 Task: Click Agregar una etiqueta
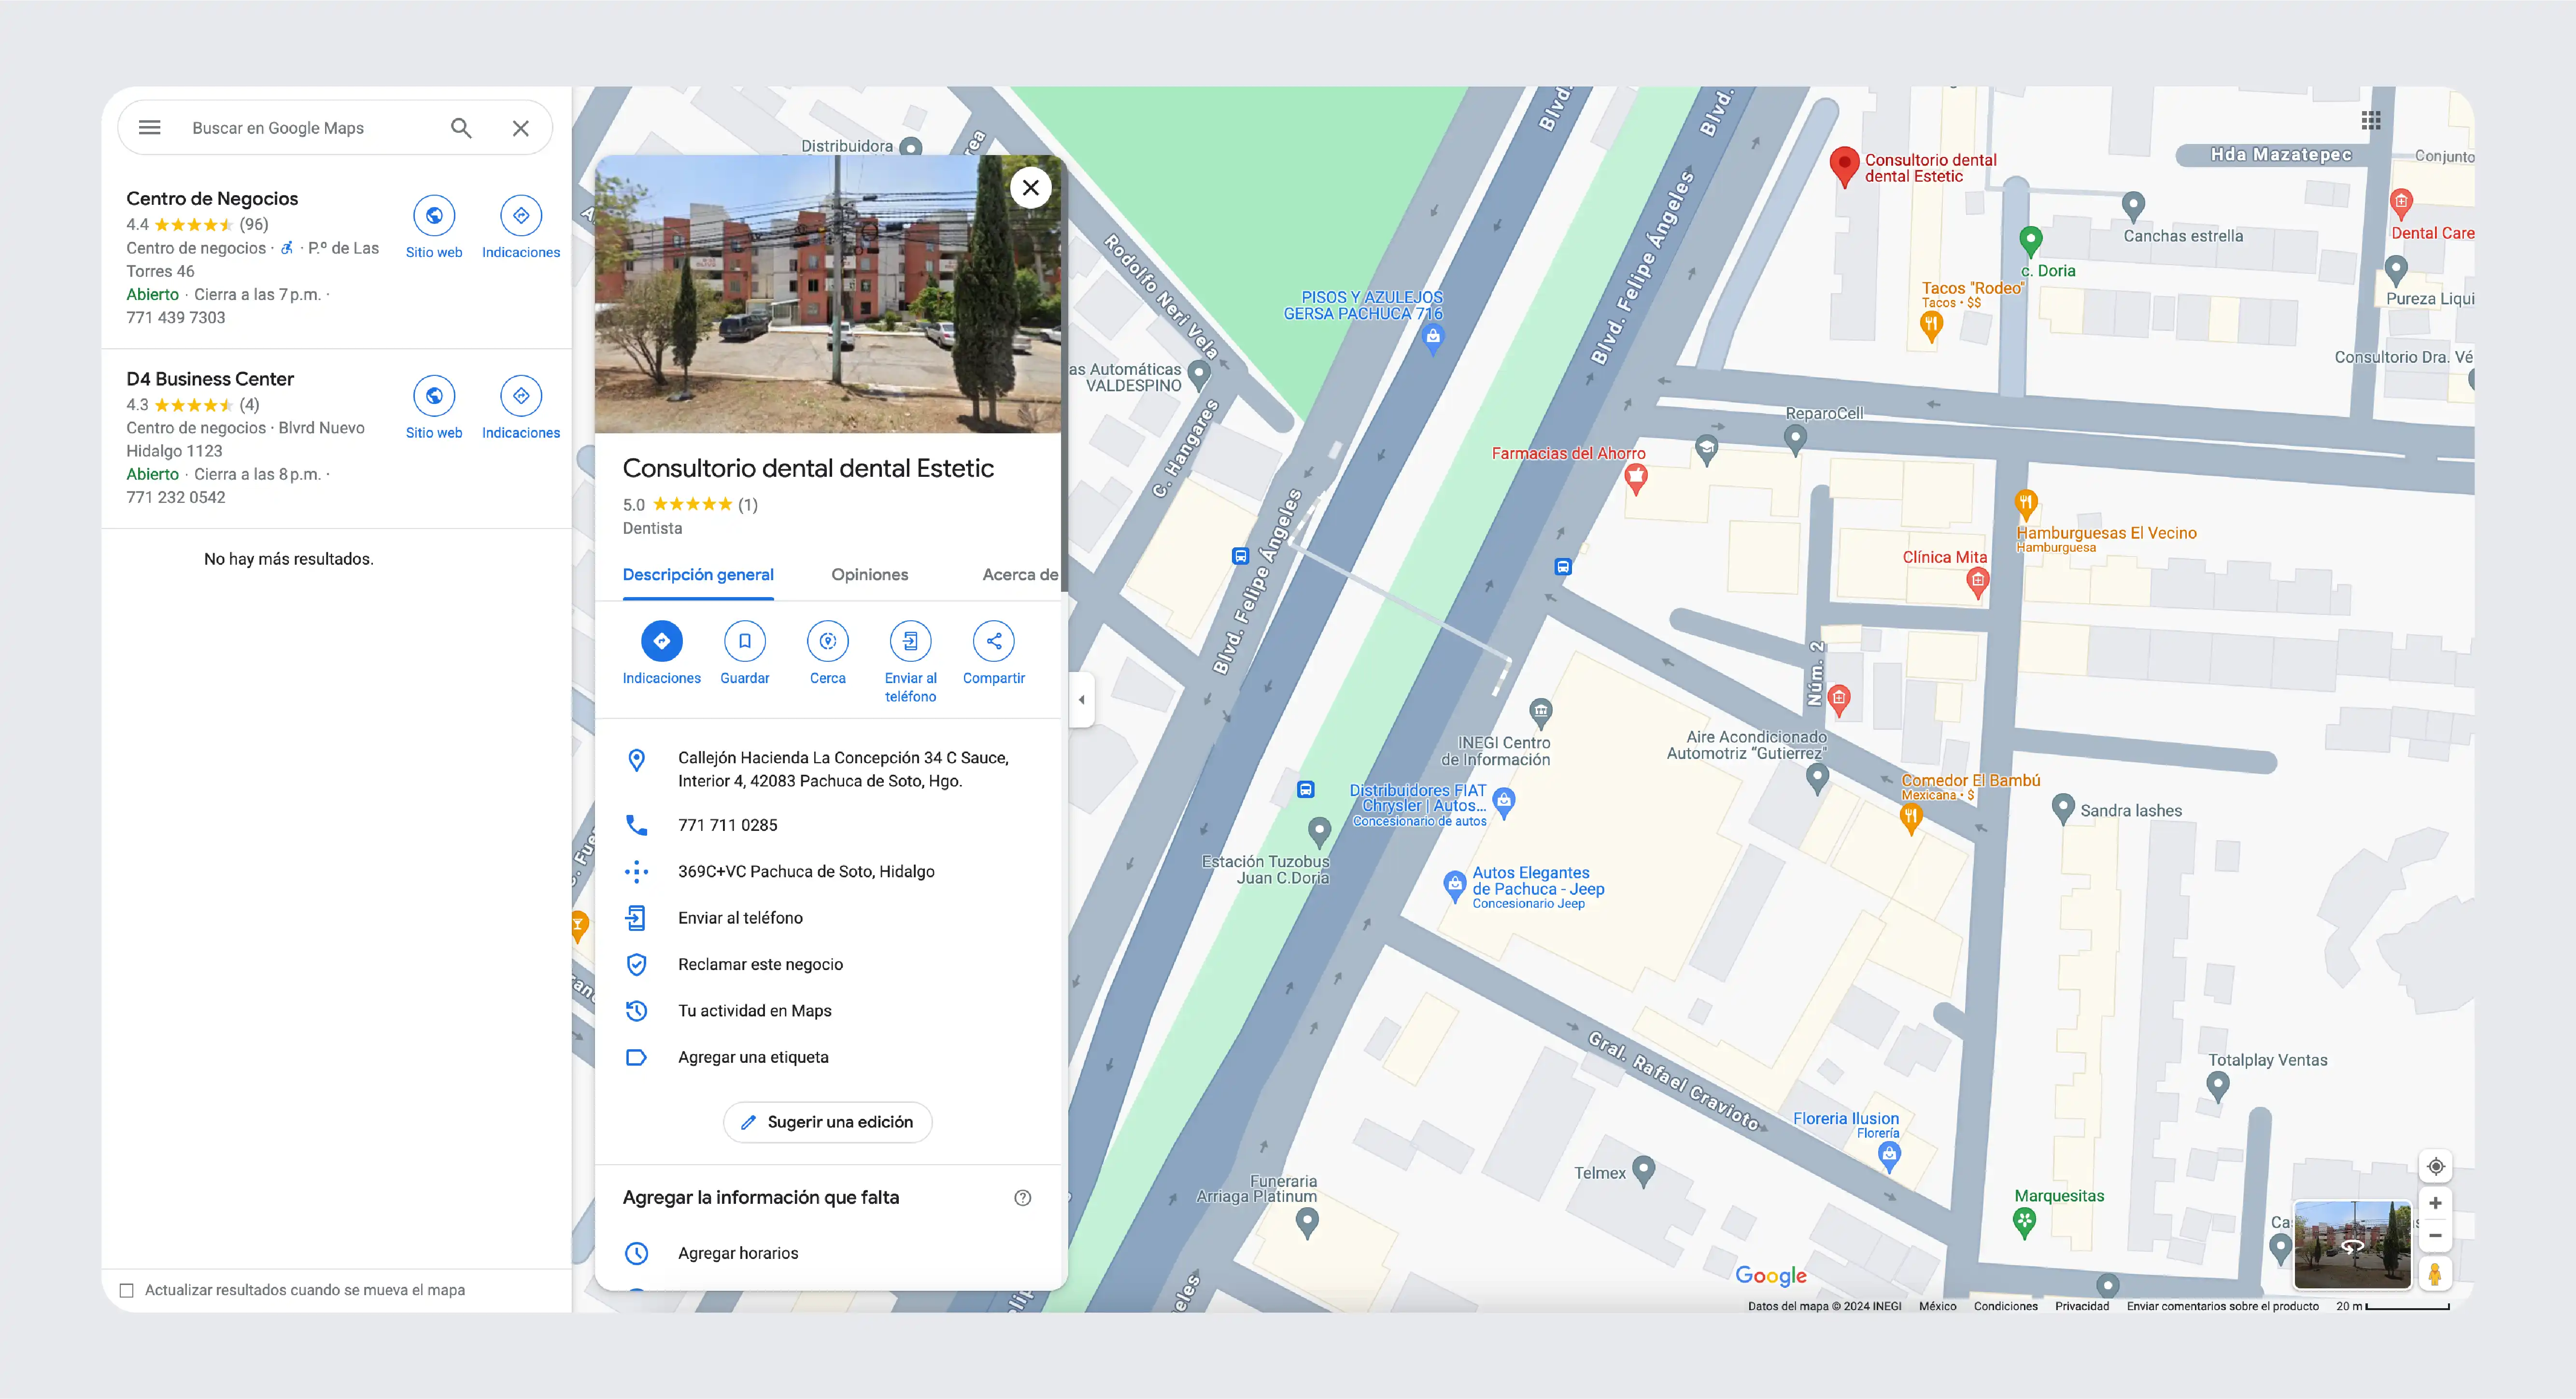(828, 1057)
